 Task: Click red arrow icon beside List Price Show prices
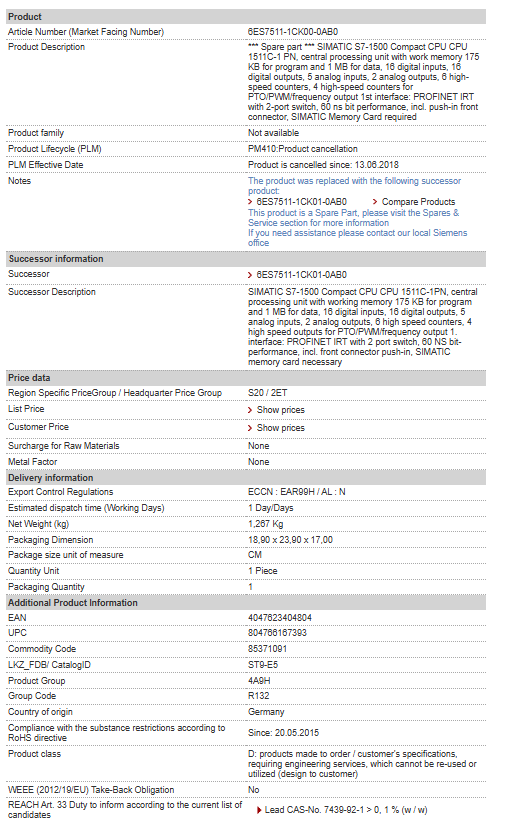click(250, 410)
